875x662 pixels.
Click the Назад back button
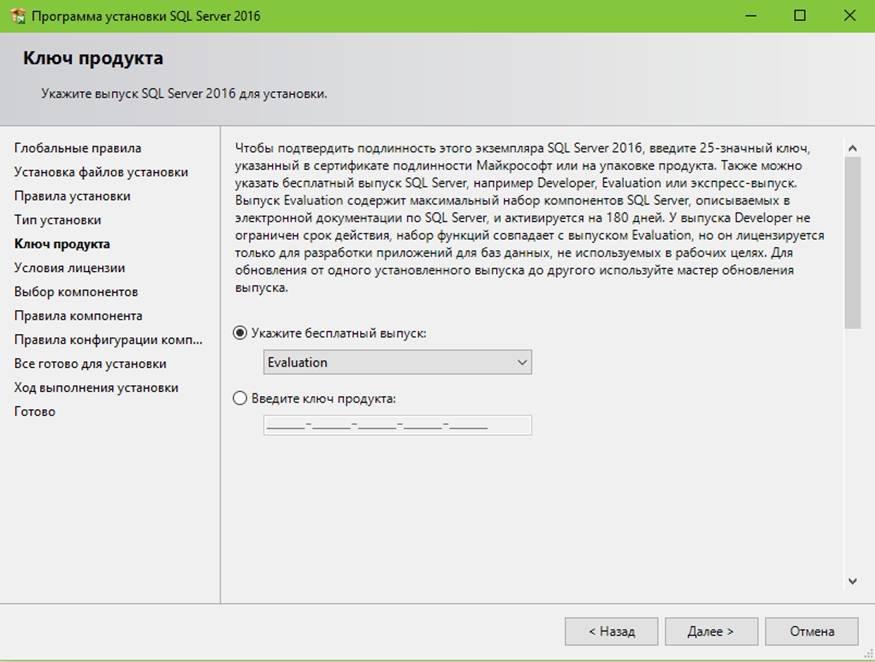[x=612, y=631]
